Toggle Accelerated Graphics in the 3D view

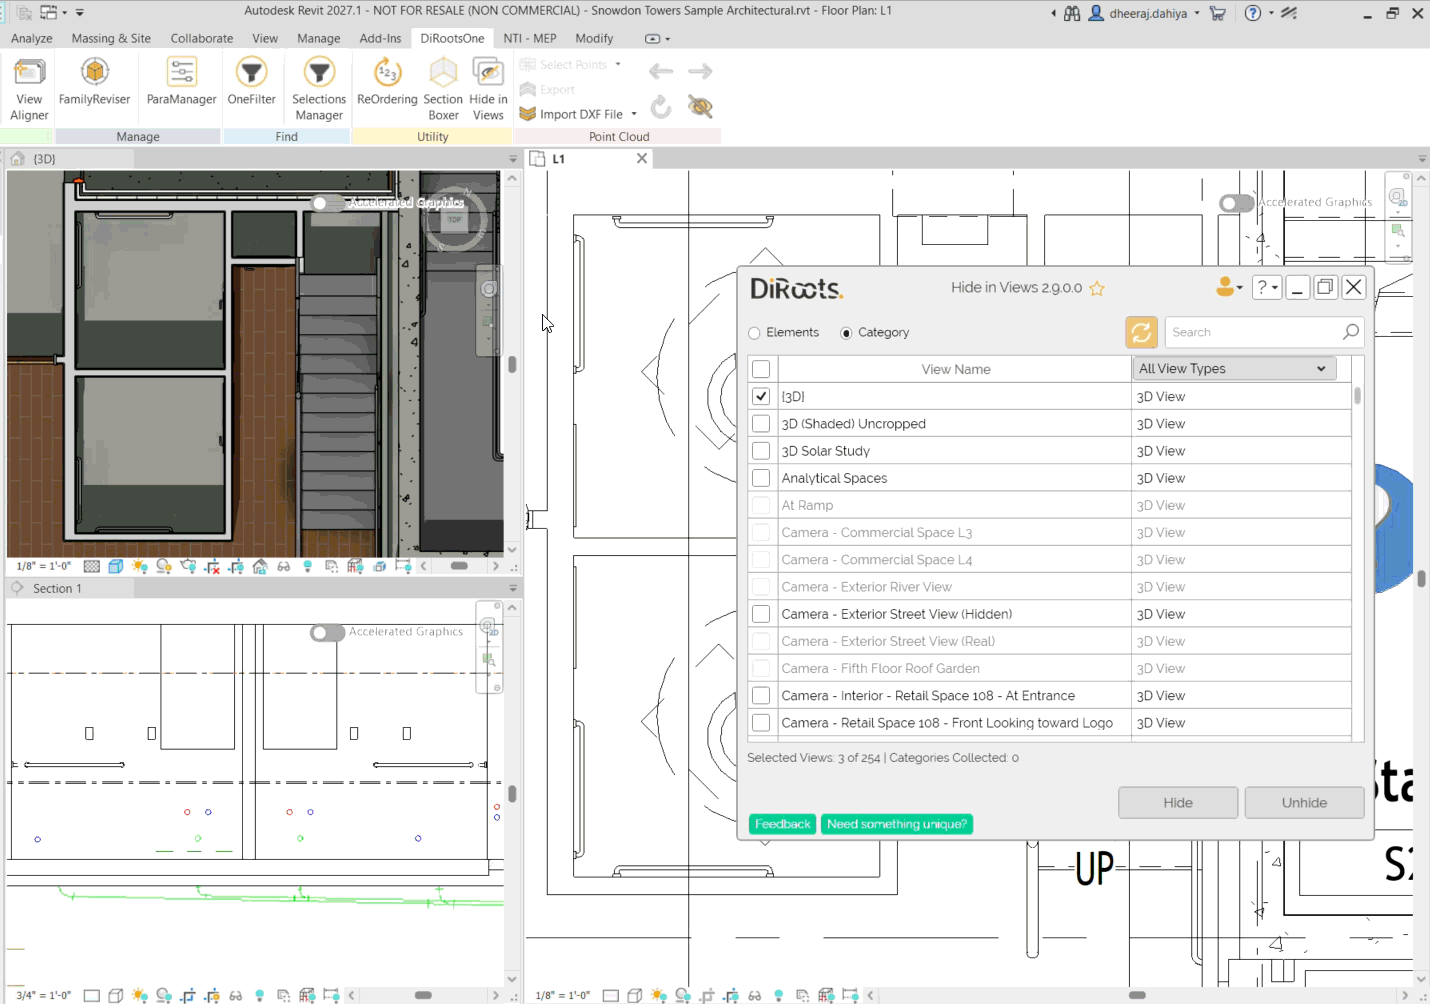[x=326, y=203]
